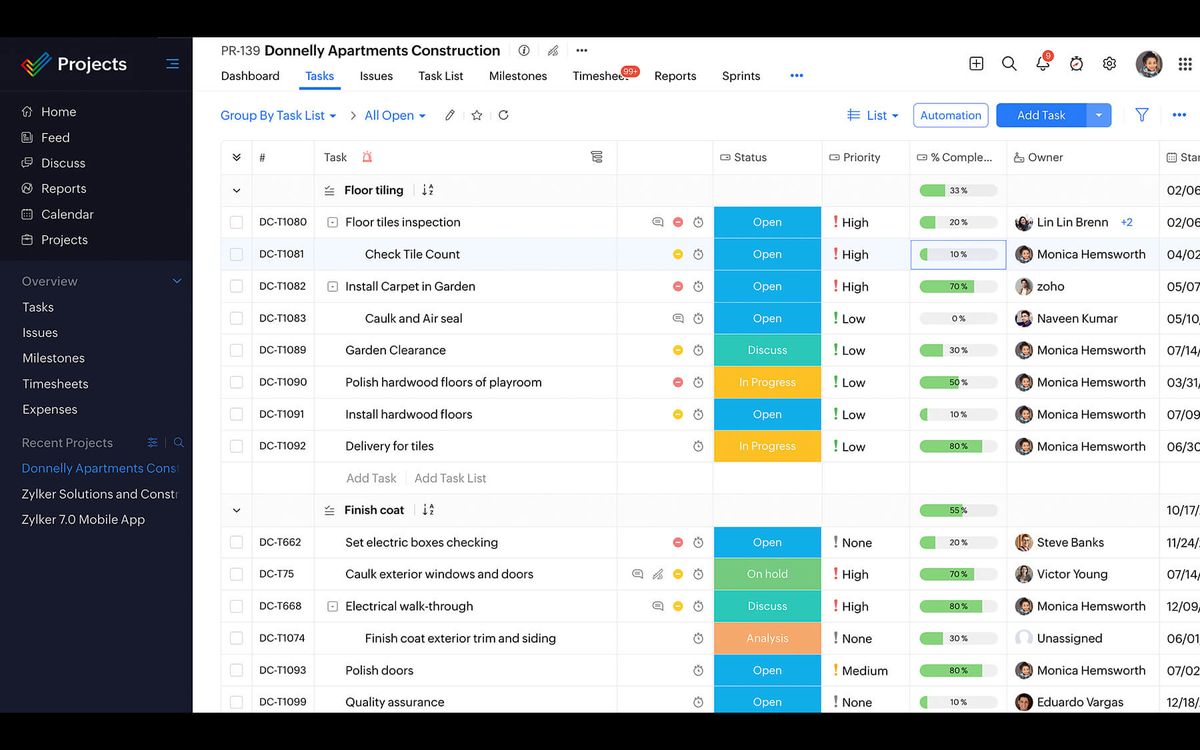Open more options beside filter icon
The height and width of the screenshot is (750, 1200).
coord(1179,115)
